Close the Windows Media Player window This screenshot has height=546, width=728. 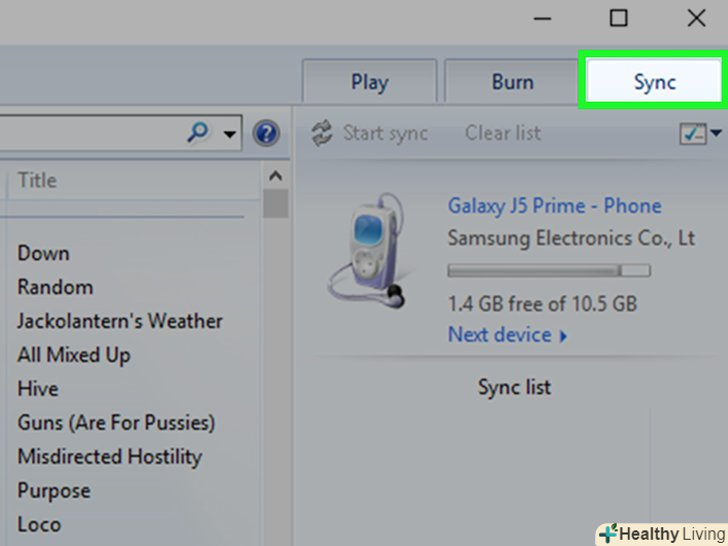tap(696, 18)
